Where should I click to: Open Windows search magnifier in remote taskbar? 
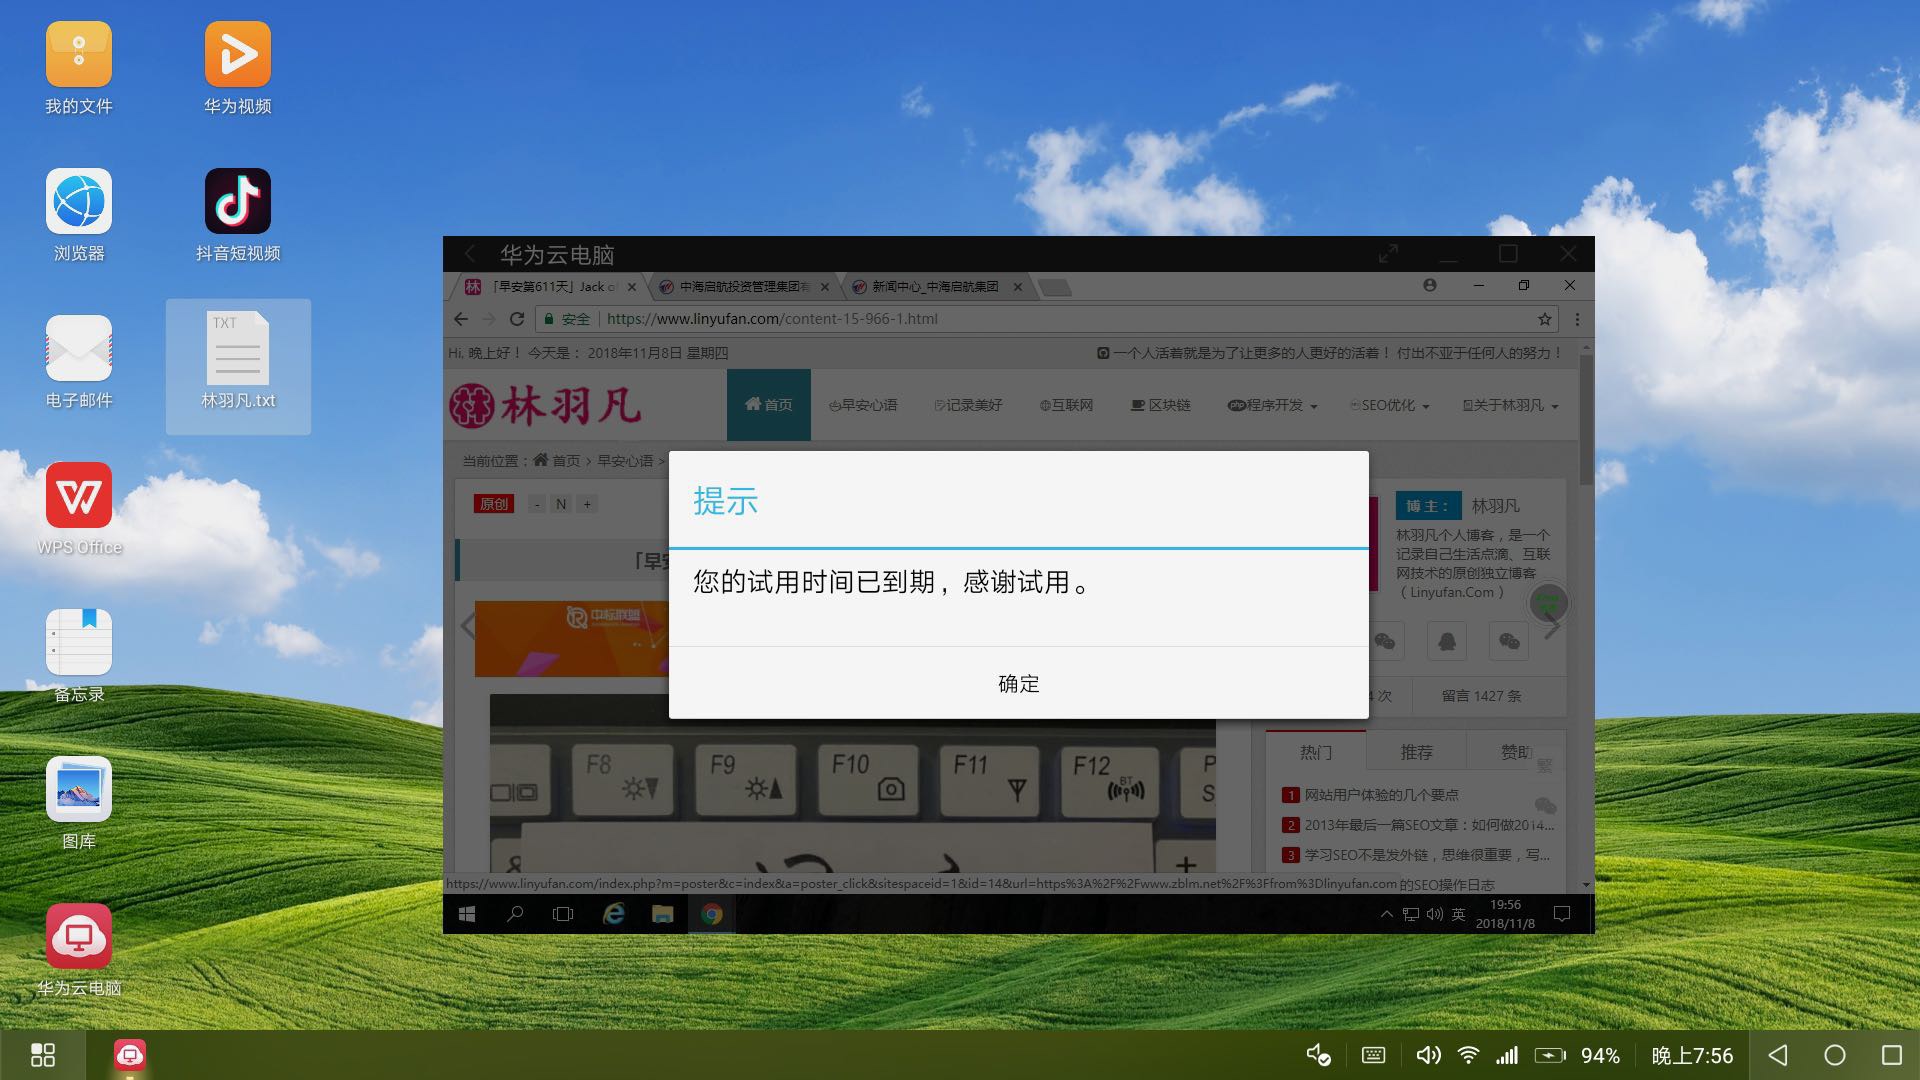pyautogui.click(x=515, y=914)
